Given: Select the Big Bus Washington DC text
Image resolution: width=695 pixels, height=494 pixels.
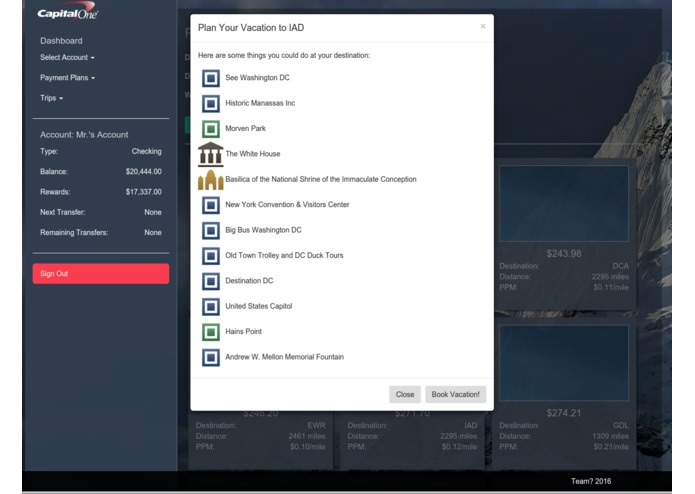Looking at the screenshot, I should click(263, 230).
